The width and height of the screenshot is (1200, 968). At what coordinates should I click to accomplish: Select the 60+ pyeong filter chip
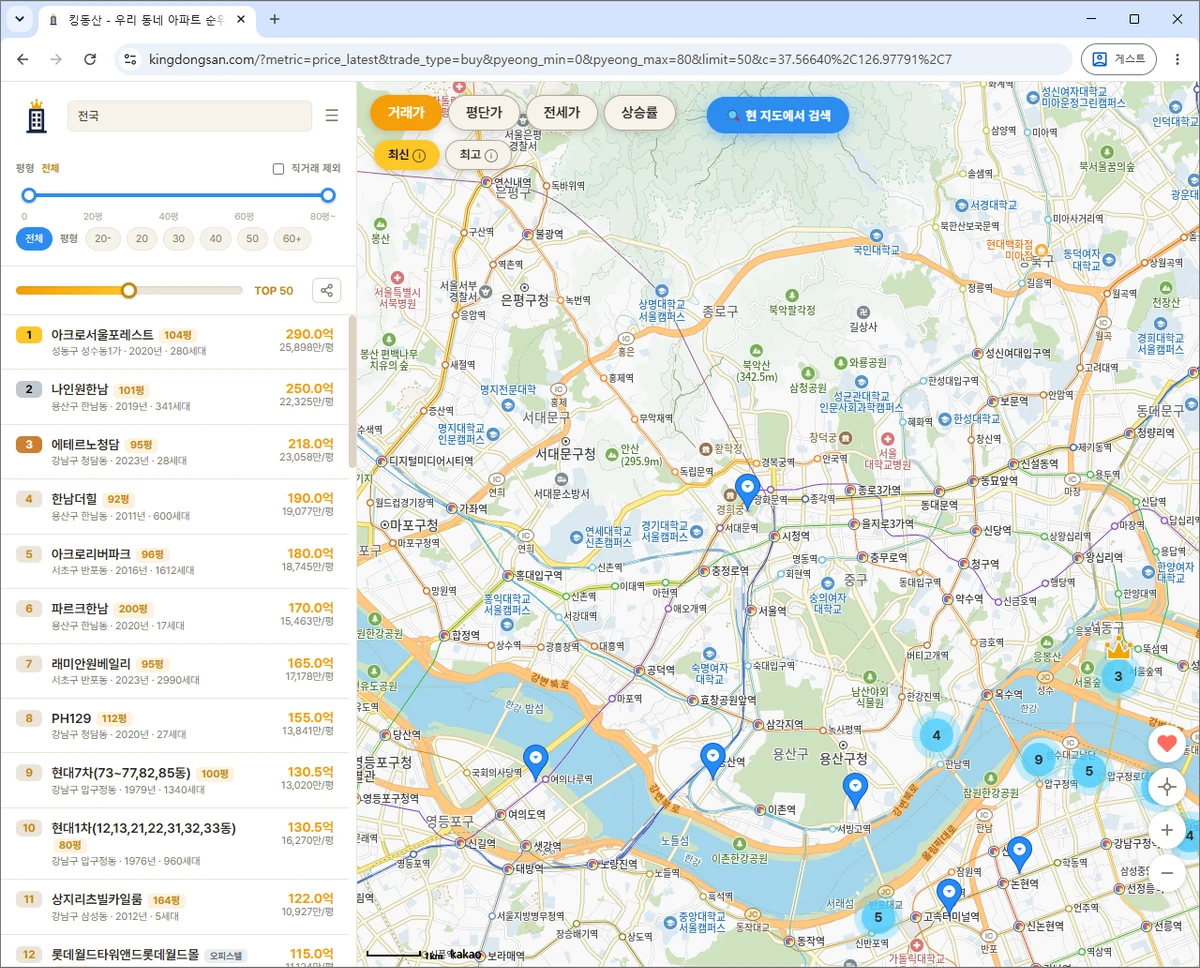(x=292, y=239)
